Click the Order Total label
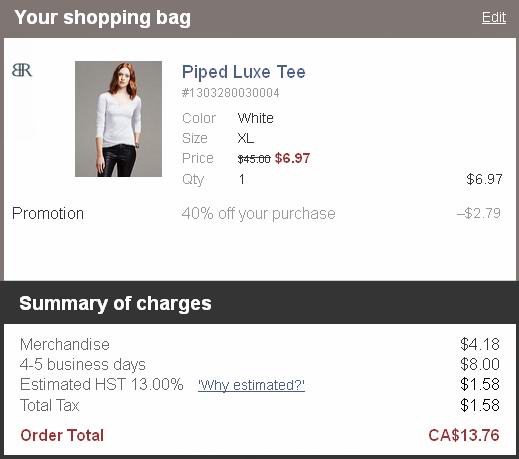This screenshot has height=459, width=519. [62, 435]
